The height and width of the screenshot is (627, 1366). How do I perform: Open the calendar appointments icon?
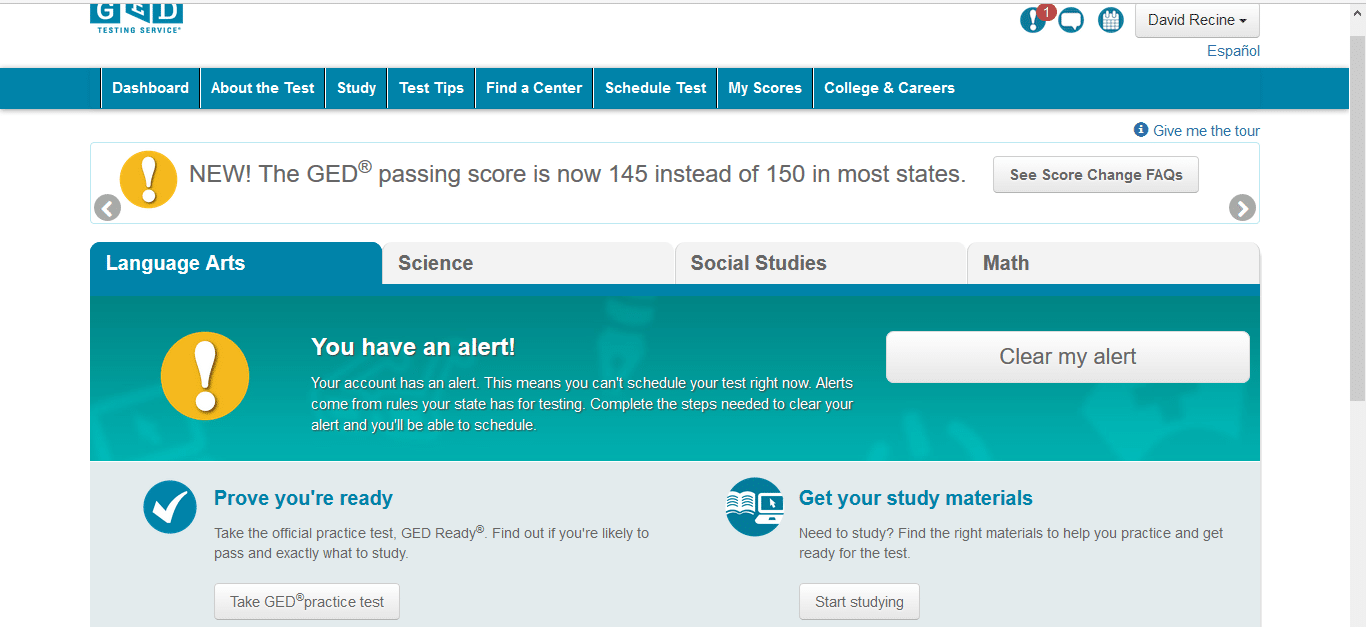pos(1111,20)
